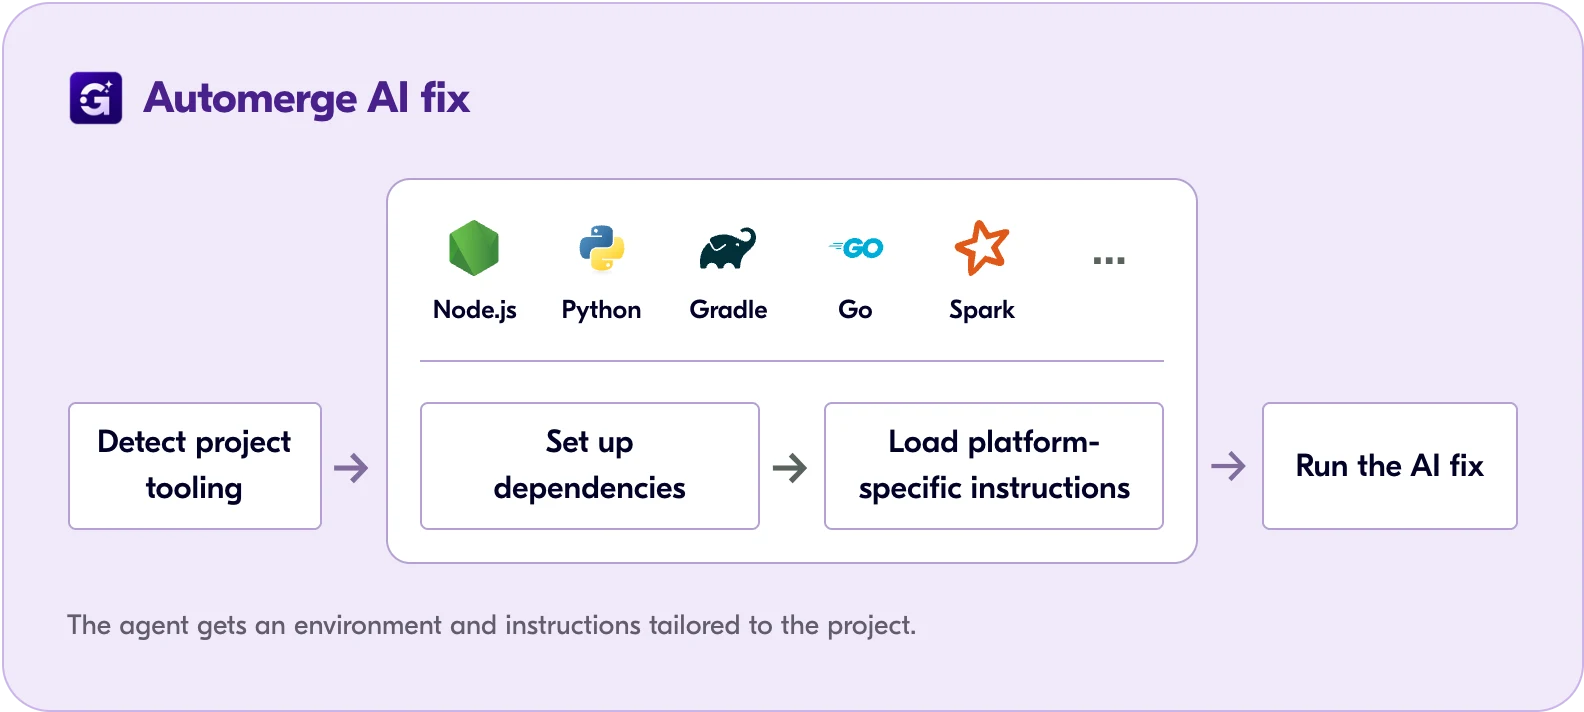Click Load platform-specific instructions box

(994, 466)
